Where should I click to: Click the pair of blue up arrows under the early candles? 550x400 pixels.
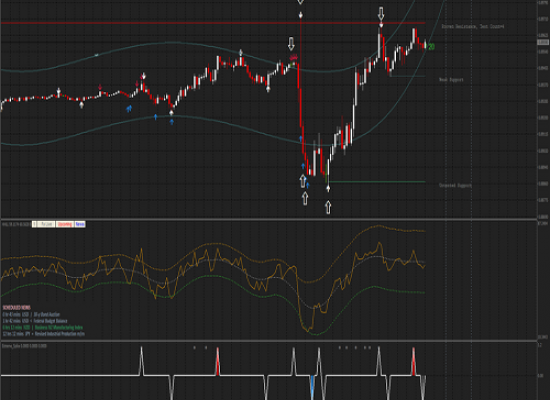coord(129,108)
